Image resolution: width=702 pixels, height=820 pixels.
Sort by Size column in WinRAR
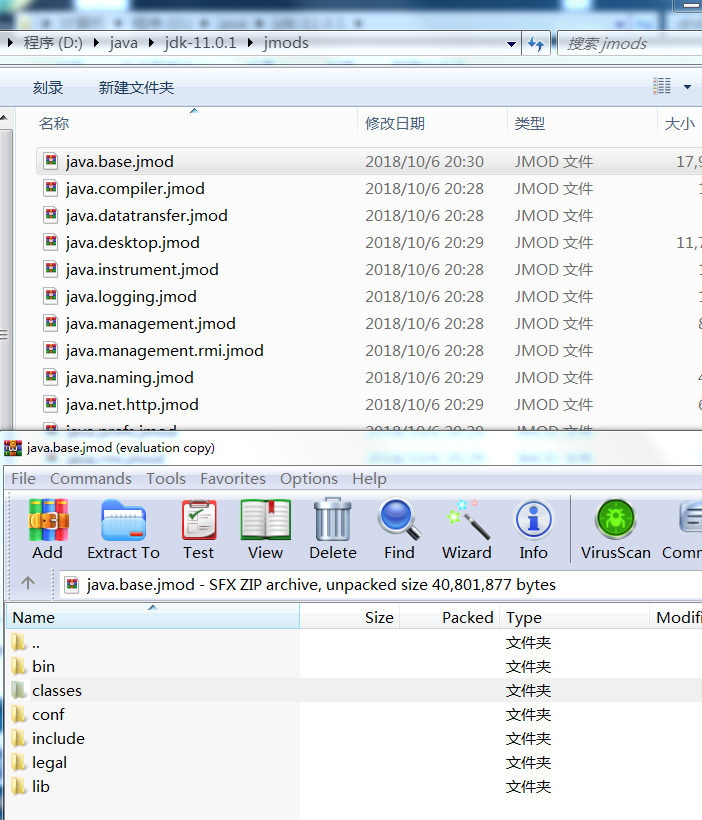coord(349,617)
